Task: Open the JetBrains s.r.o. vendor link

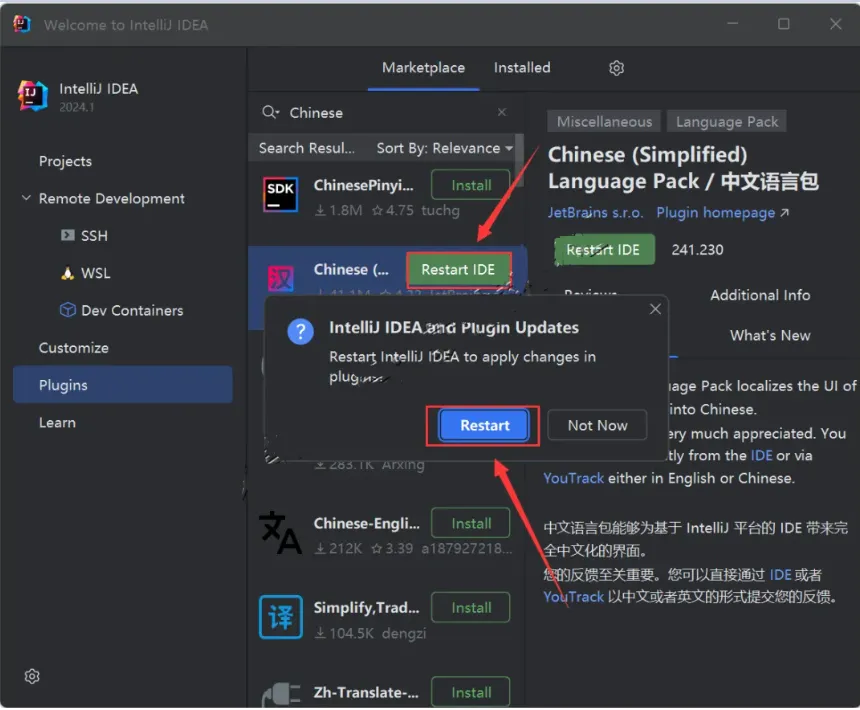Action: click(595, 213)
